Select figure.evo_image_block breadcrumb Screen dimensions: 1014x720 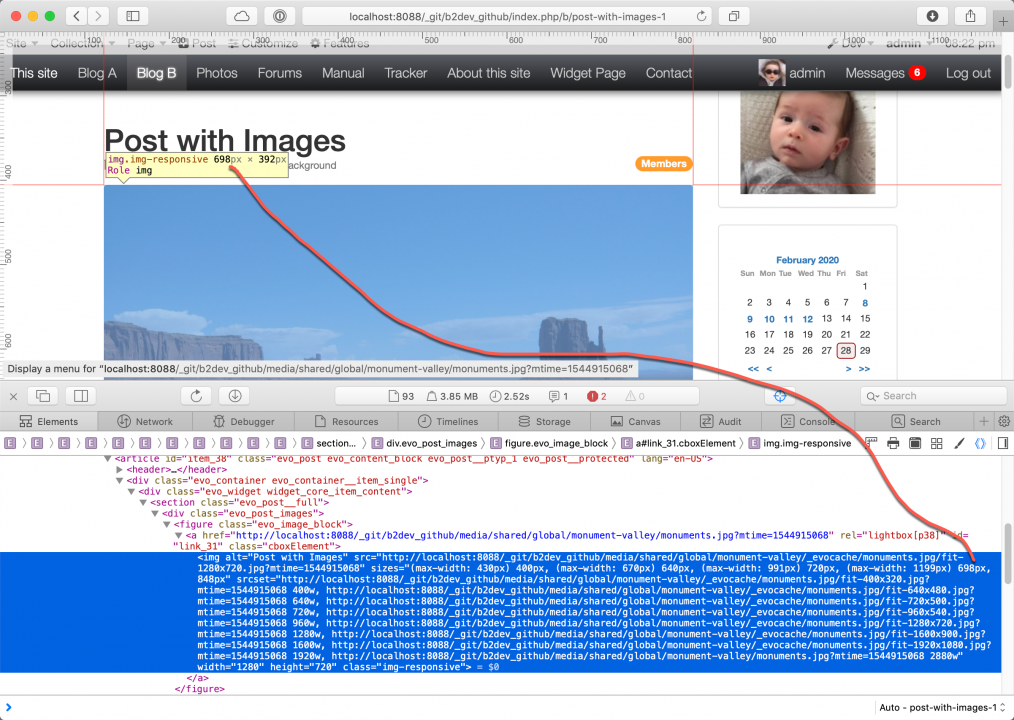point(550,443)
